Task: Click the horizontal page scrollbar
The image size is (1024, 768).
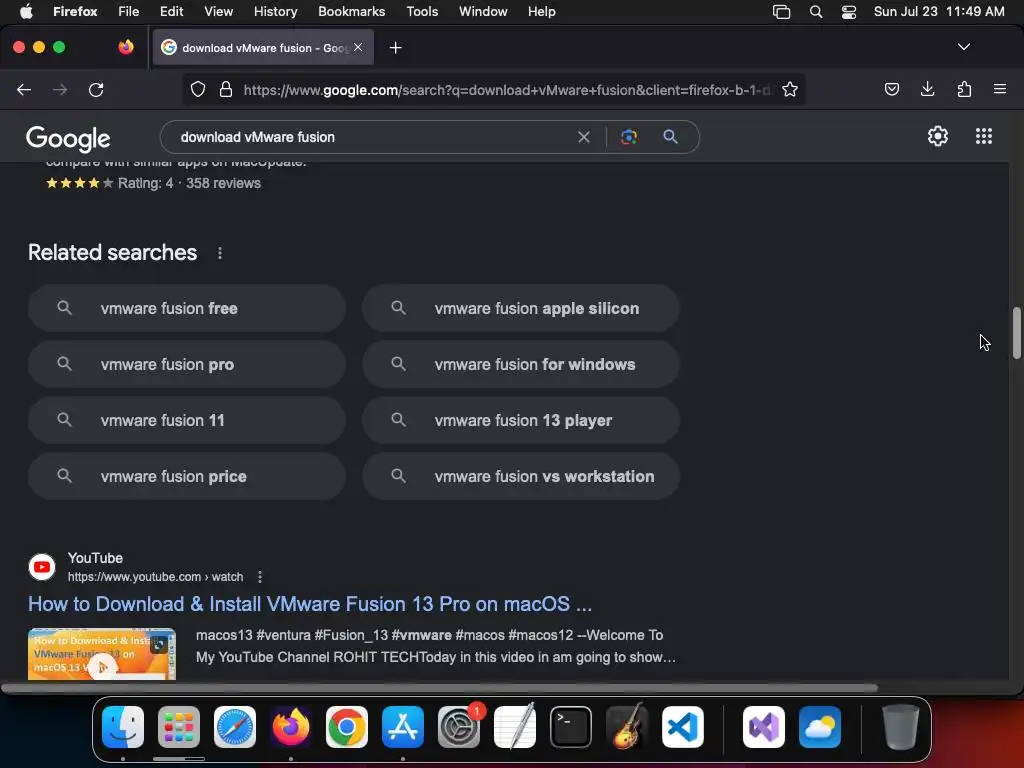Action: tap(439, 688)
